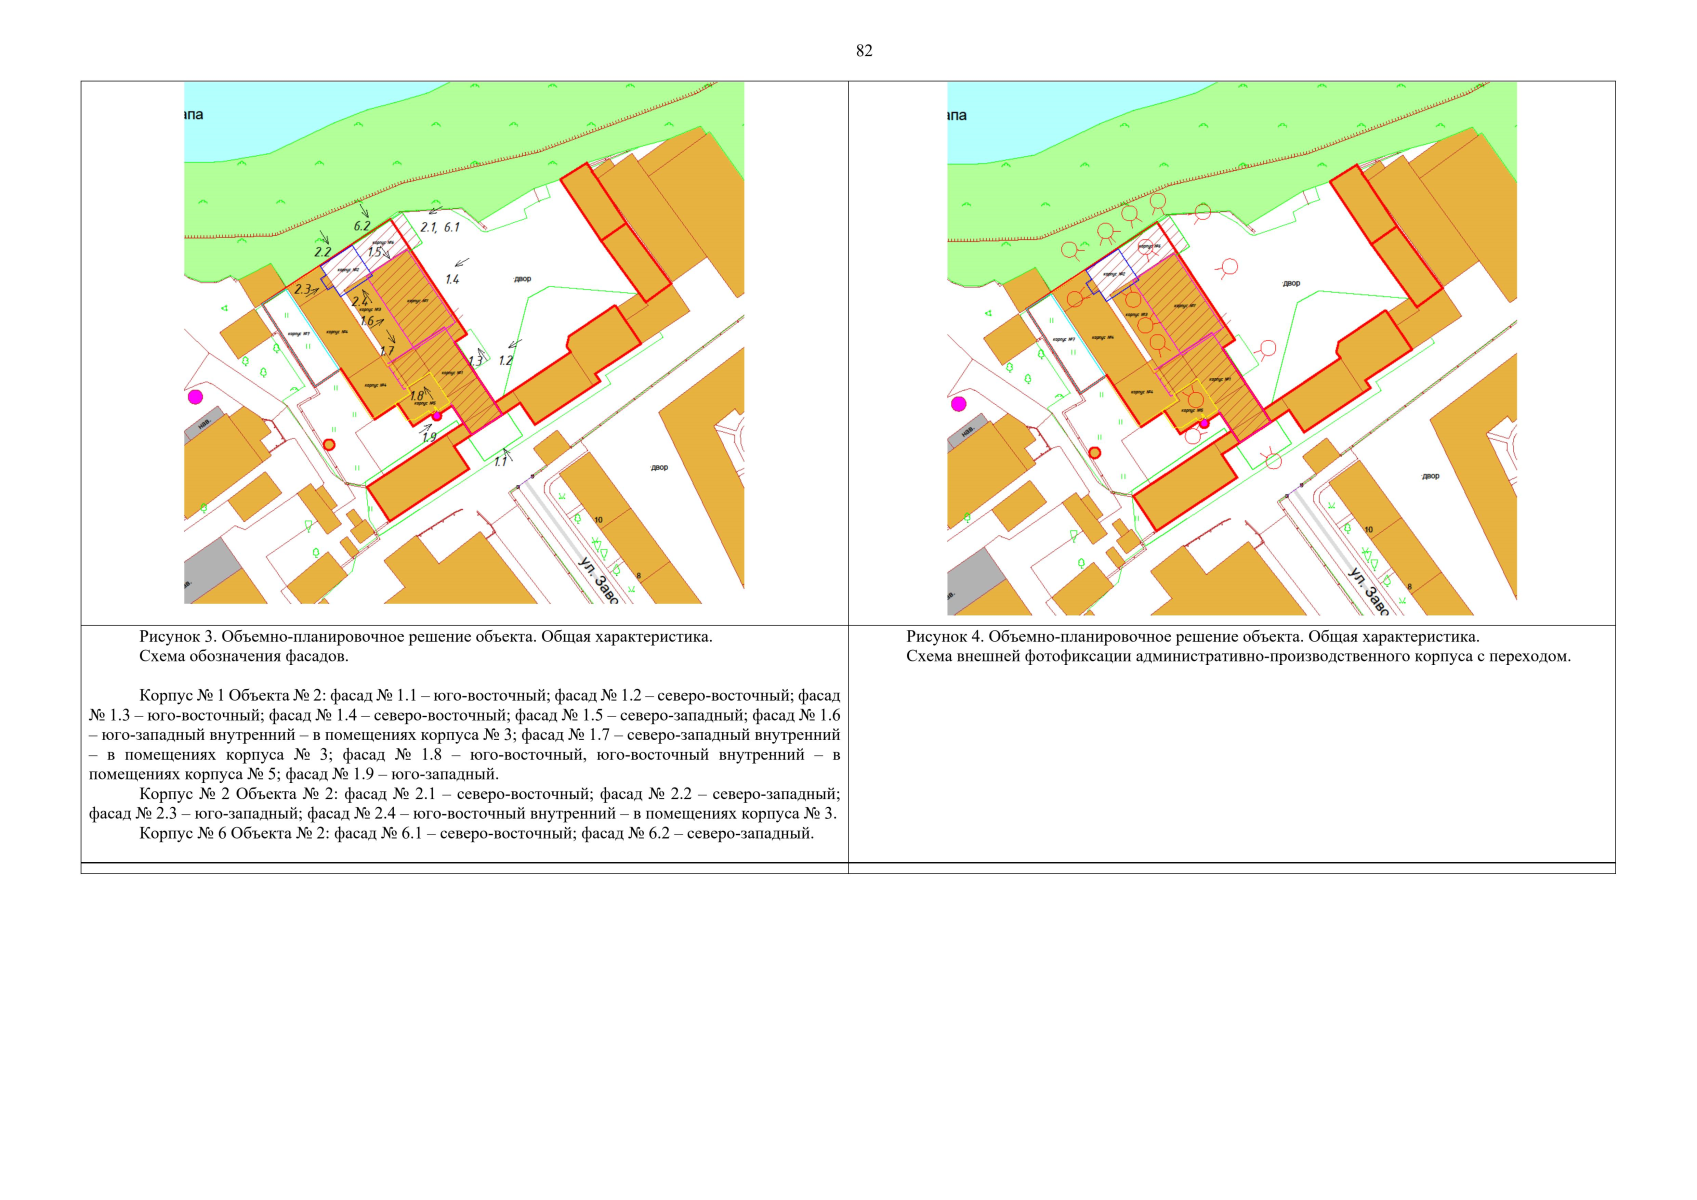Click house number 10 on left map
Screen dimensions: 1697x1200
[x=599, y=520]
